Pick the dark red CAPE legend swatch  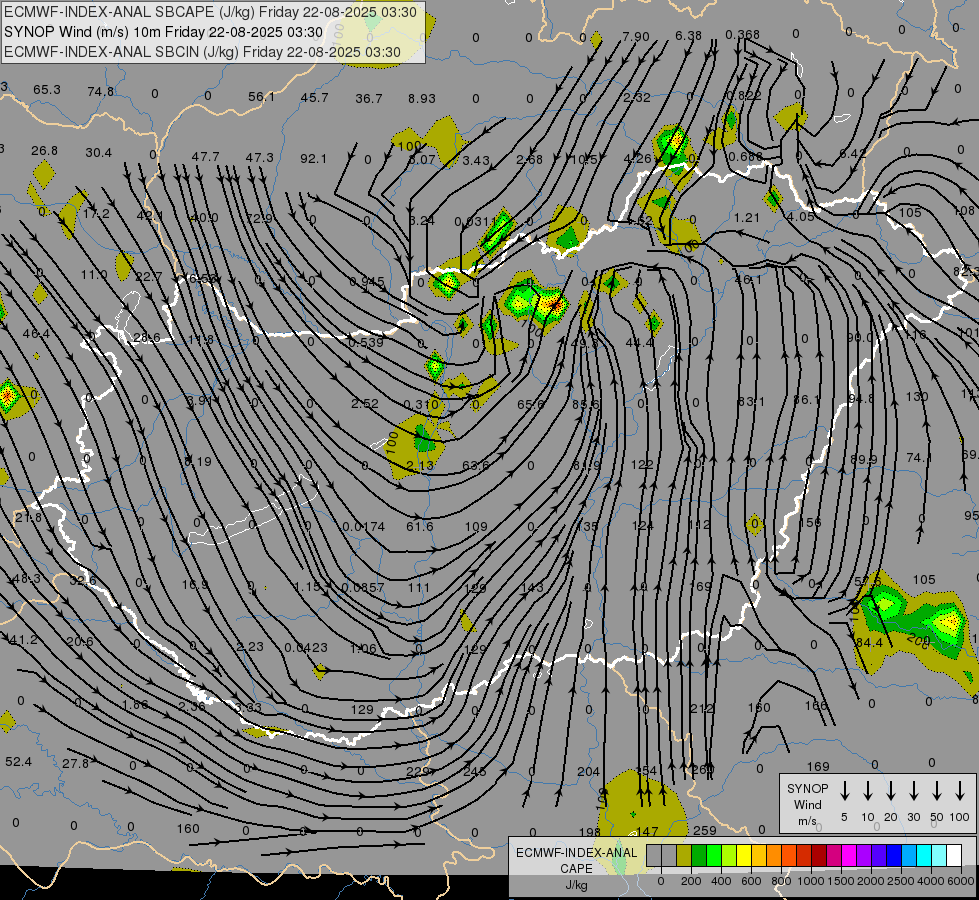819,855
